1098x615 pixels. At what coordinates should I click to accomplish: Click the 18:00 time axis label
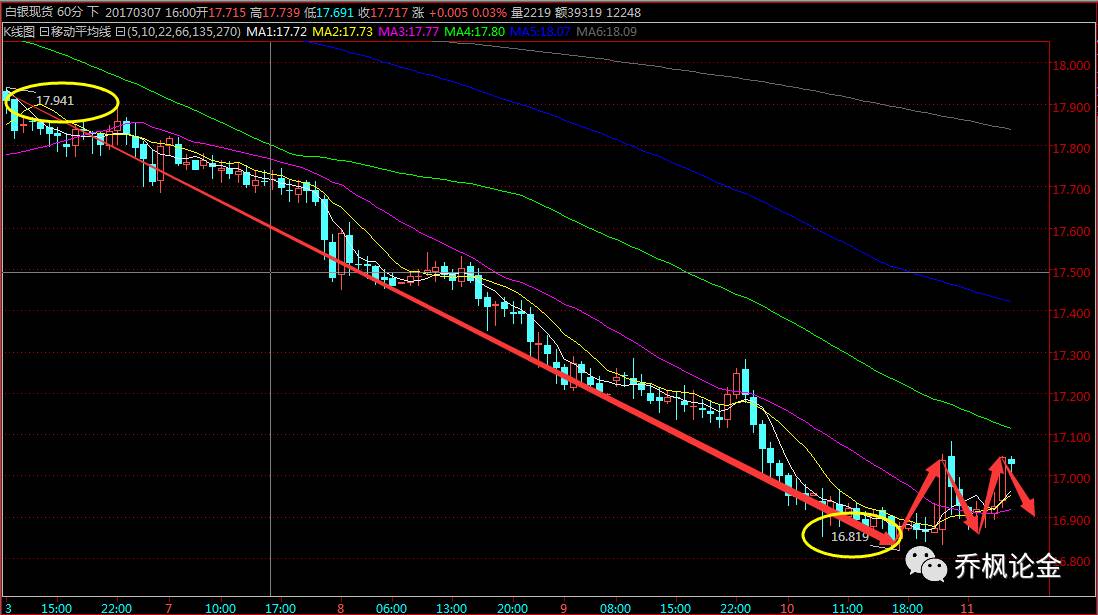pyautogui.click(x=908, y=608)
